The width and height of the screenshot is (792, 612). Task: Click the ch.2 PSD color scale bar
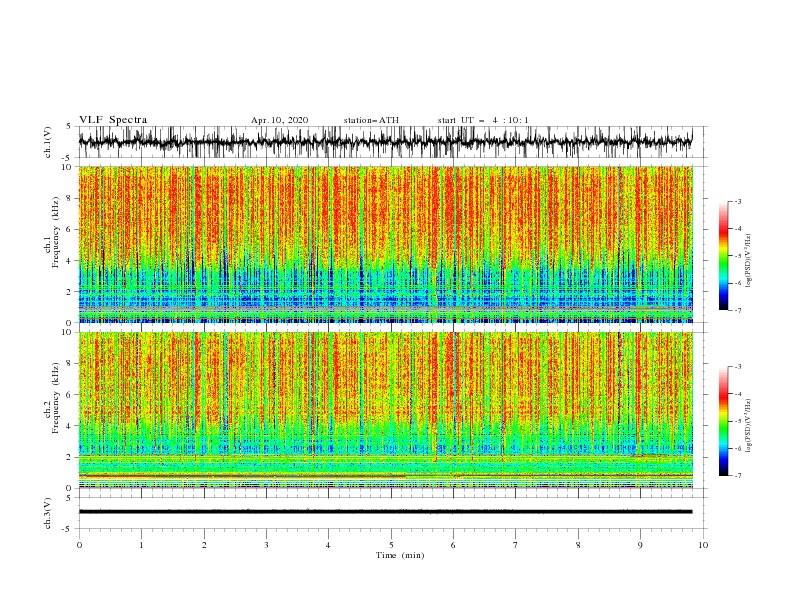723,421
